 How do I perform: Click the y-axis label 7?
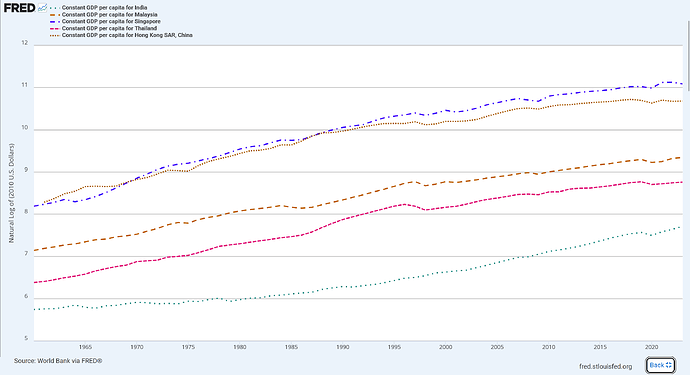click(26, 254)
